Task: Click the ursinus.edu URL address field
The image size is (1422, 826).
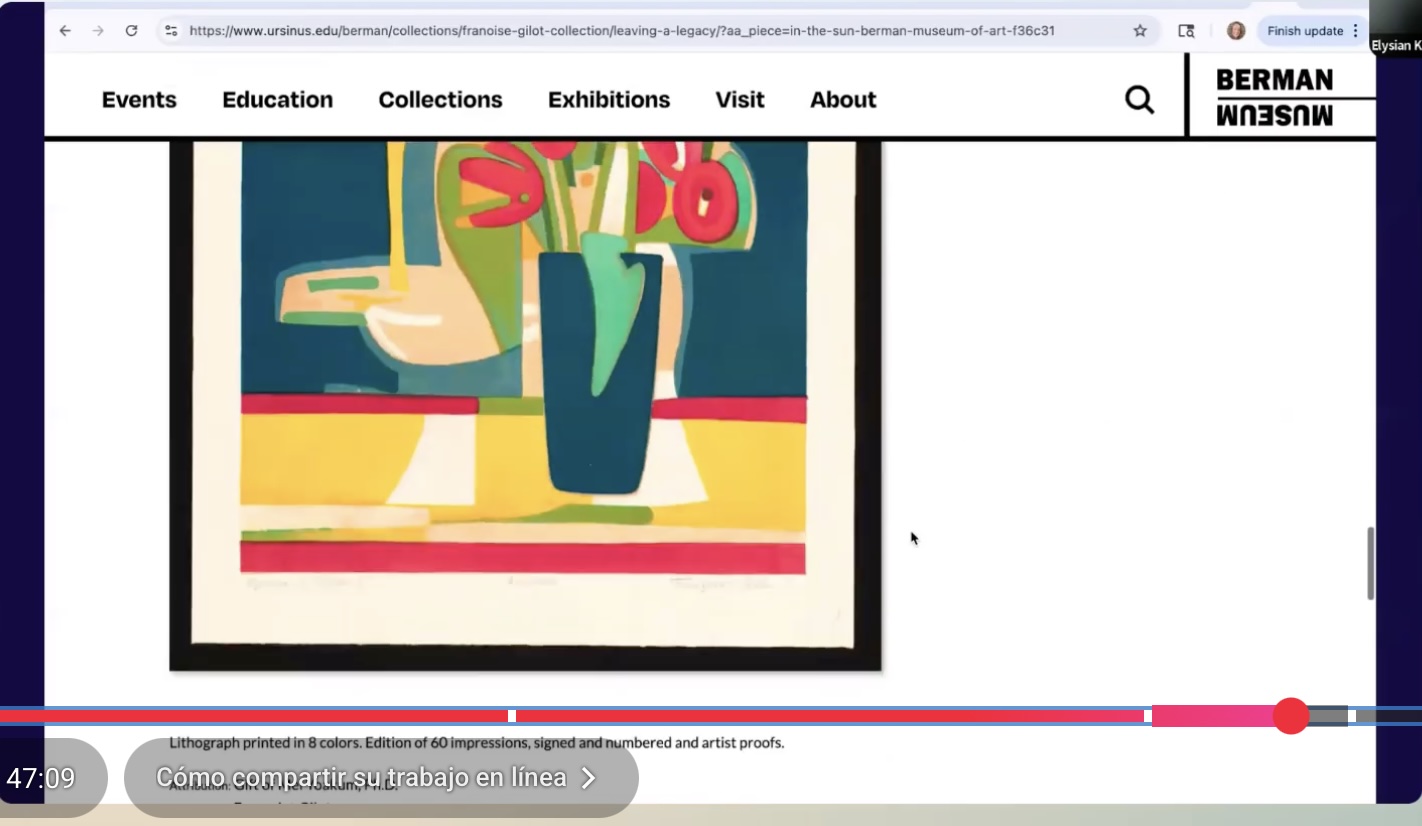Action: point(620,31)
